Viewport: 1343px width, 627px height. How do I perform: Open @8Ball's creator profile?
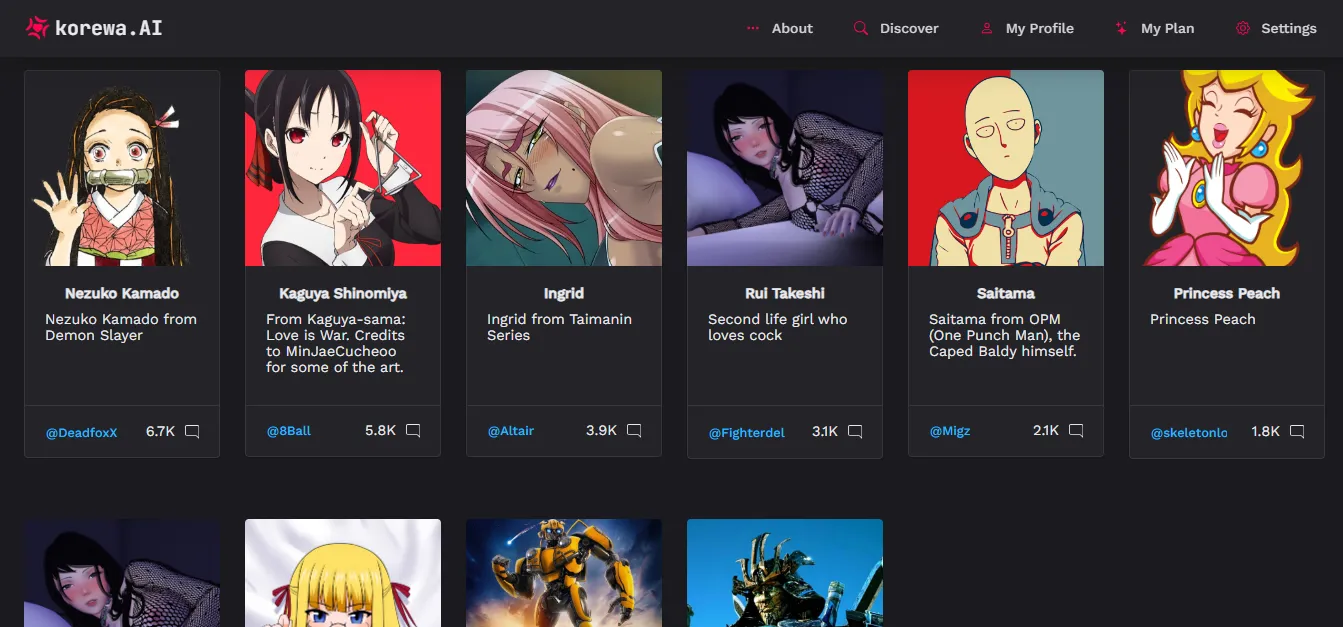click(x=287, y=430)
